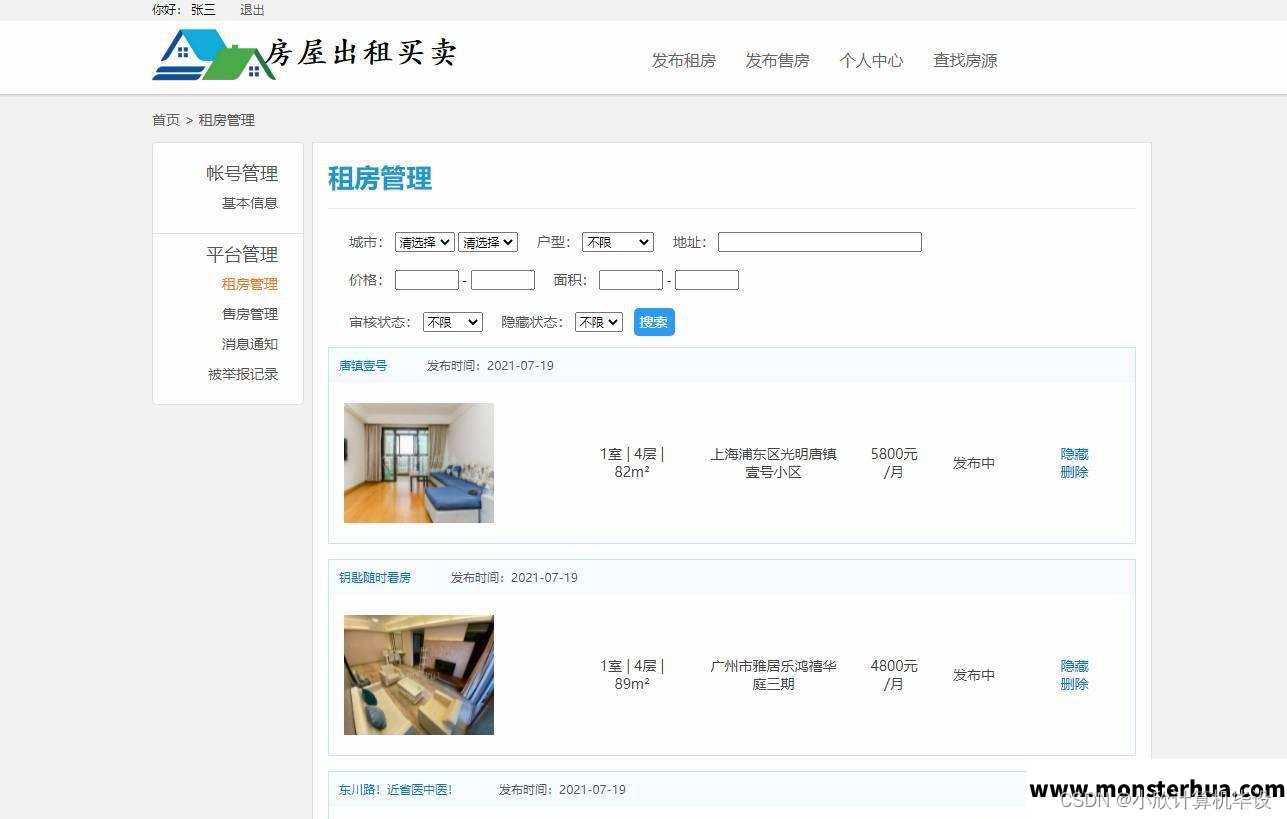Focus the minimum 面积 field
The height and width of the screenshot is (819, 1287).
point(630,280)
